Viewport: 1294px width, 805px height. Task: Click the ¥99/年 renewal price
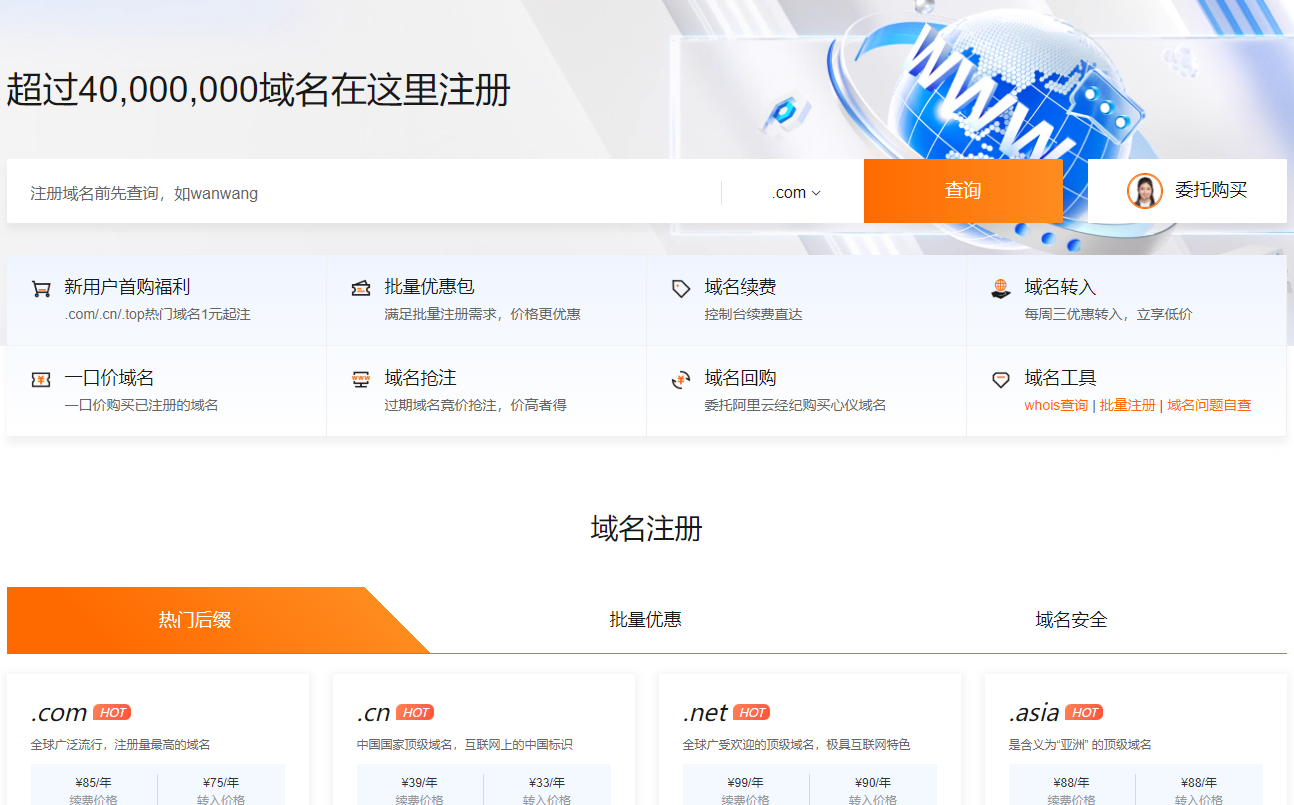745,783
